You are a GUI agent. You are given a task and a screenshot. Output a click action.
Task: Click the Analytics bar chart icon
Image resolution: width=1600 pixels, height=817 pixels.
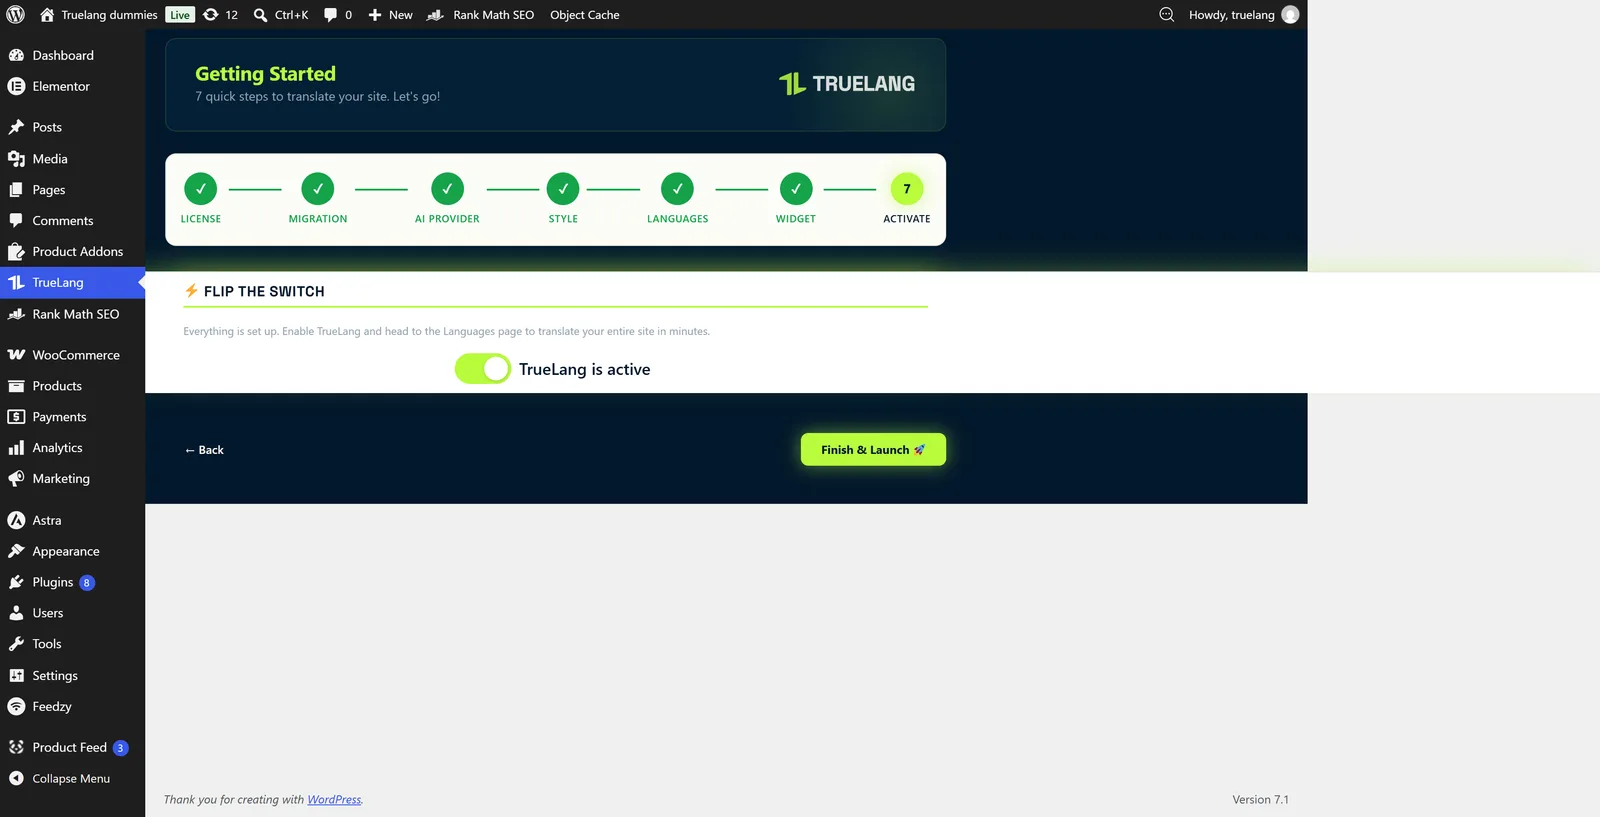(x=16, y=448)
